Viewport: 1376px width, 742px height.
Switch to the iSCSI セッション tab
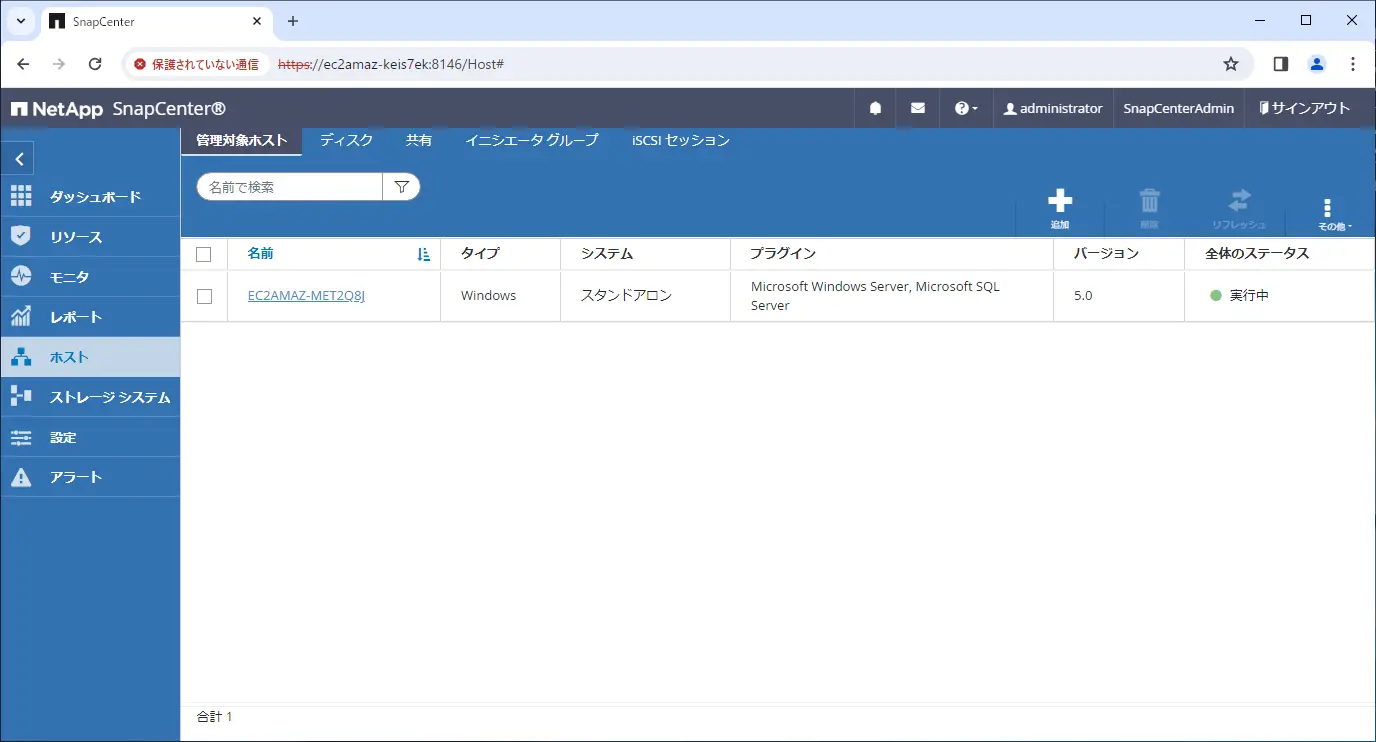(681, 141)
